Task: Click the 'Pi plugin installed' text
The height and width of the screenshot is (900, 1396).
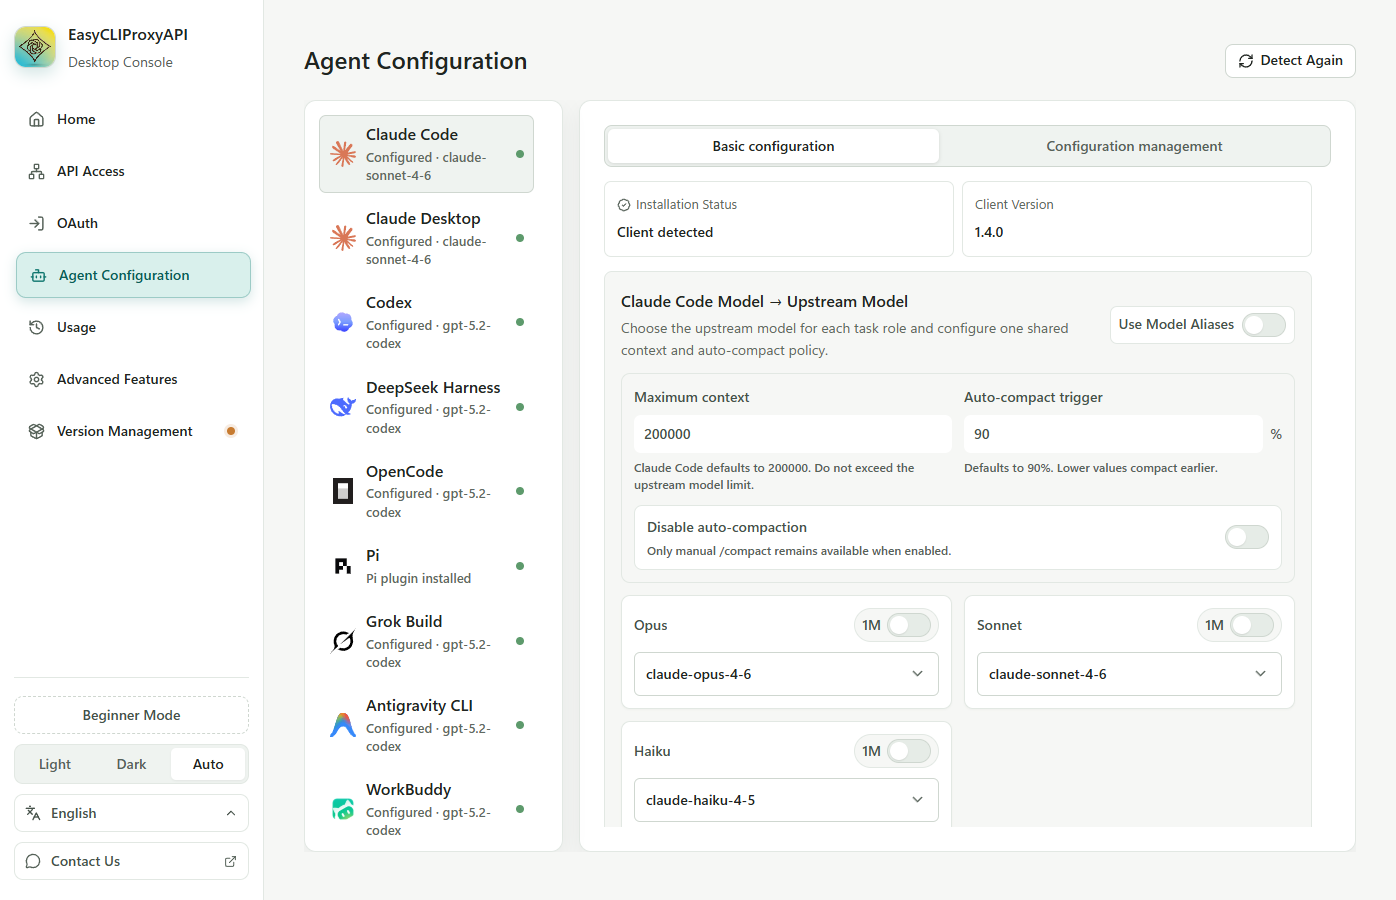Action: 418,578
